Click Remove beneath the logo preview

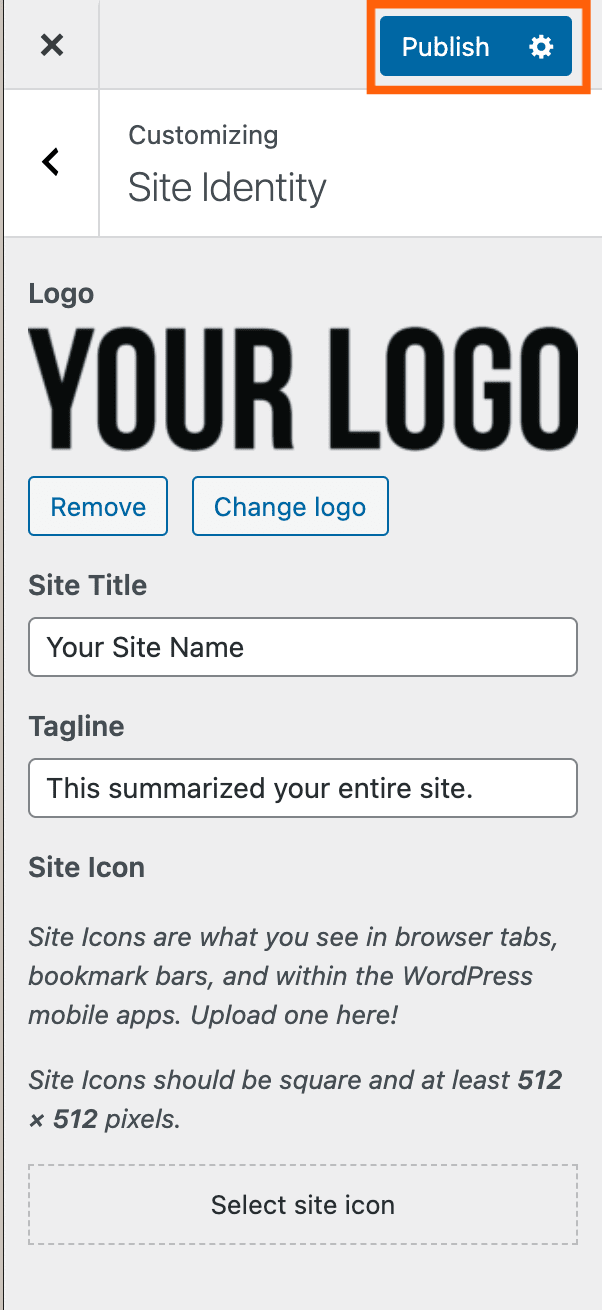click(97, 506)
